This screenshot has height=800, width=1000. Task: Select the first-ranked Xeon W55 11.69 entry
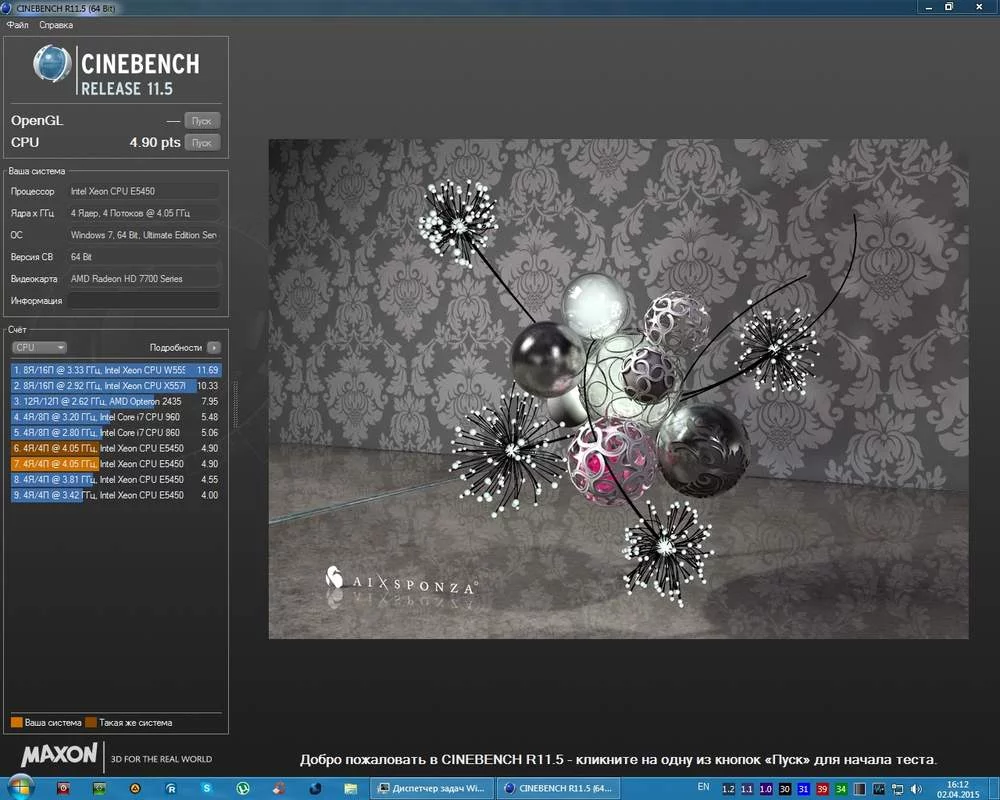(x=115, y=370)
